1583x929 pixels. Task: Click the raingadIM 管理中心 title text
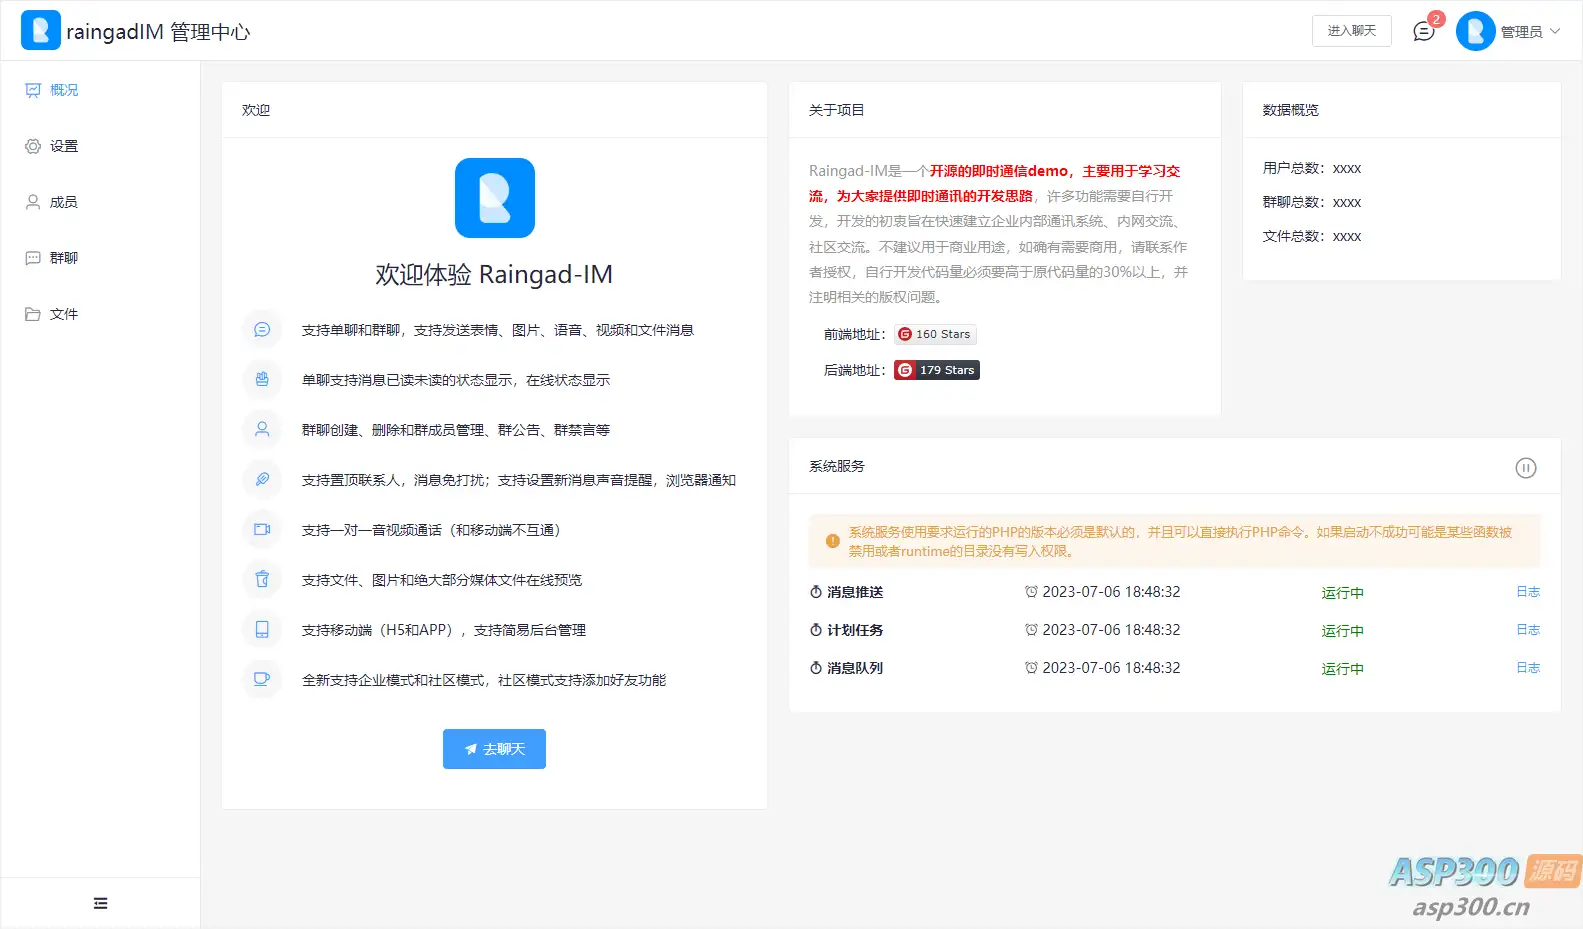point(158,32)
